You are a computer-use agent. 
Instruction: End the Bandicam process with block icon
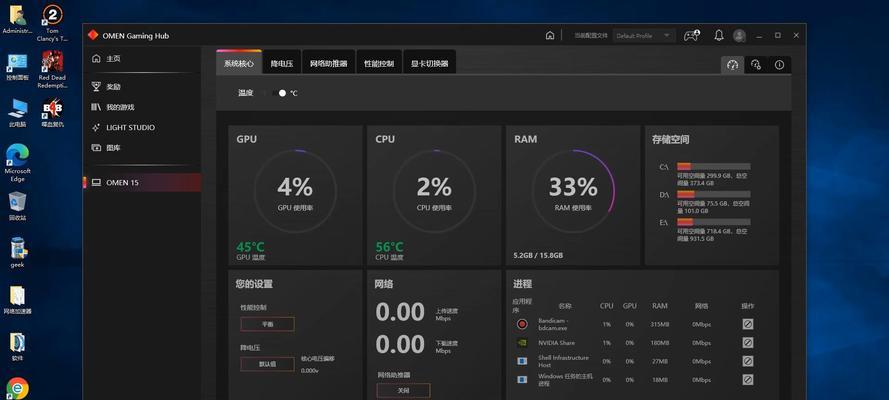pos(748,324)
